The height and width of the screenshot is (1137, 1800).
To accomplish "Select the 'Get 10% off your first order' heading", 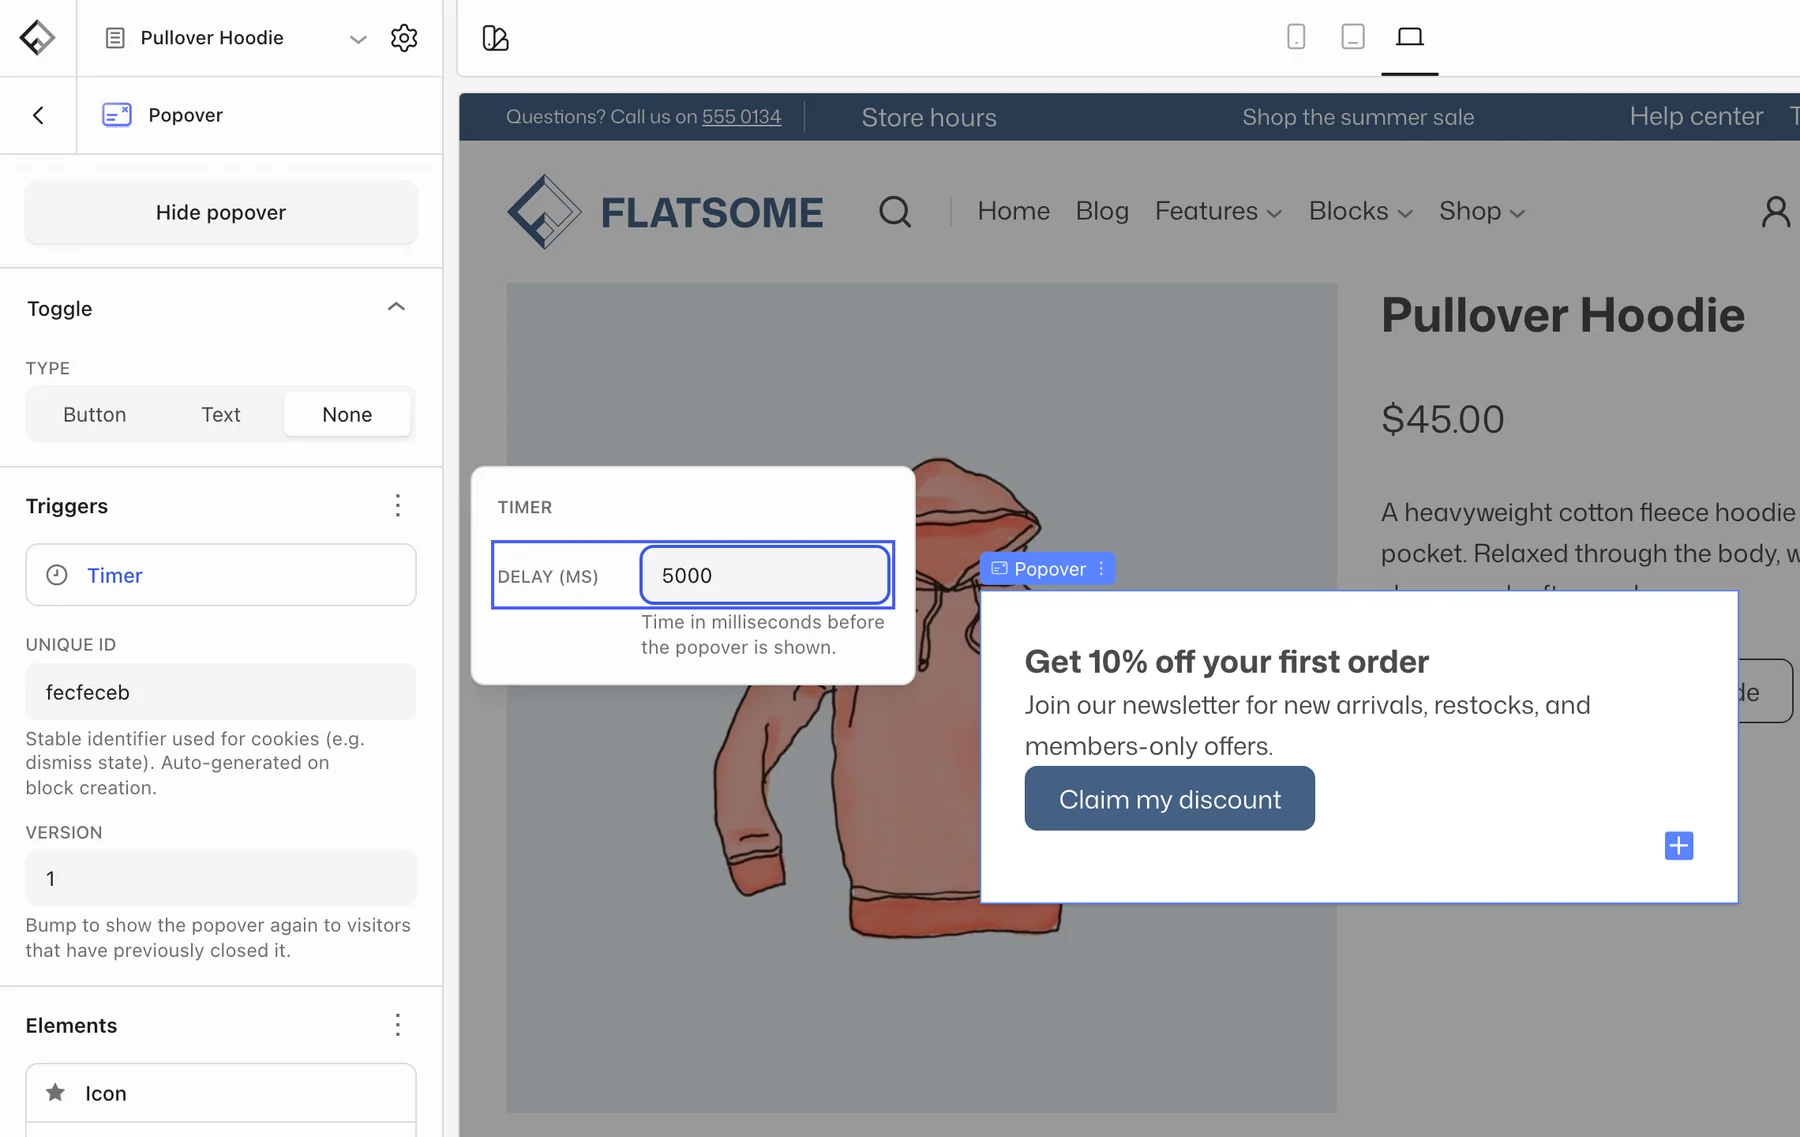I will pyautogui.click(x=1227, y=662).
